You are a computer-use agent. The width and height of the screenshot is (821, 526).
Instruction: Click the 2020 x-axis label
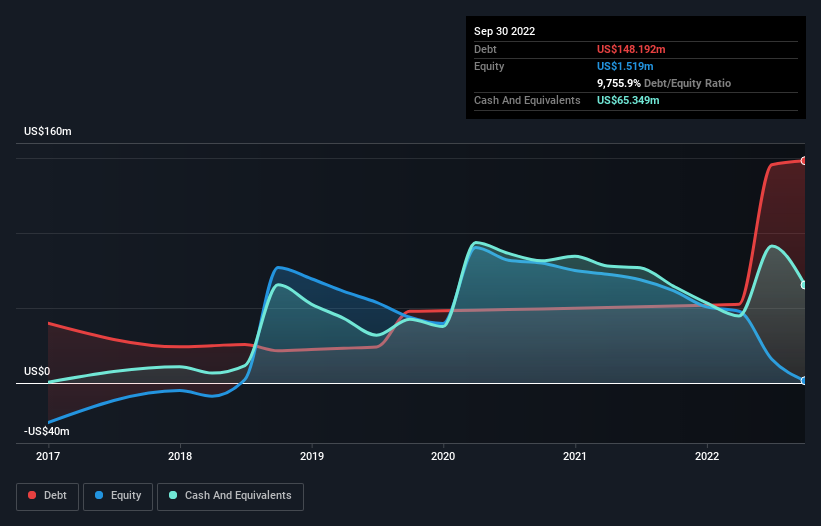443,456
